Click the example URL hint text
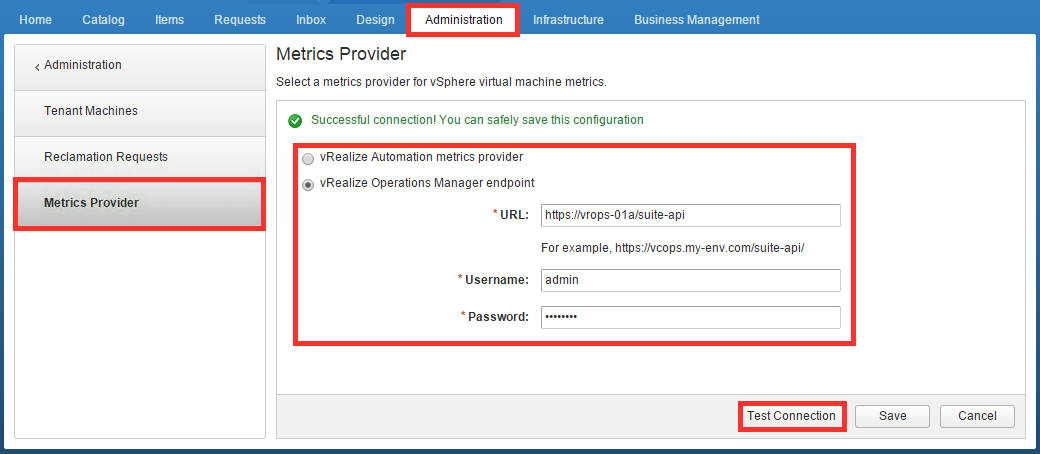 673,248
